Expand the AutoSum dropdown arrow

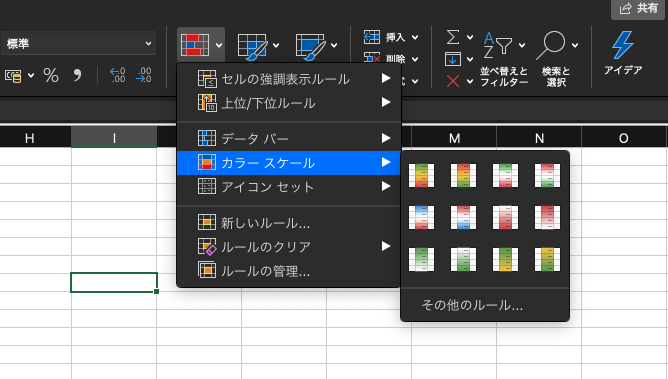click(x=470, y=37)
